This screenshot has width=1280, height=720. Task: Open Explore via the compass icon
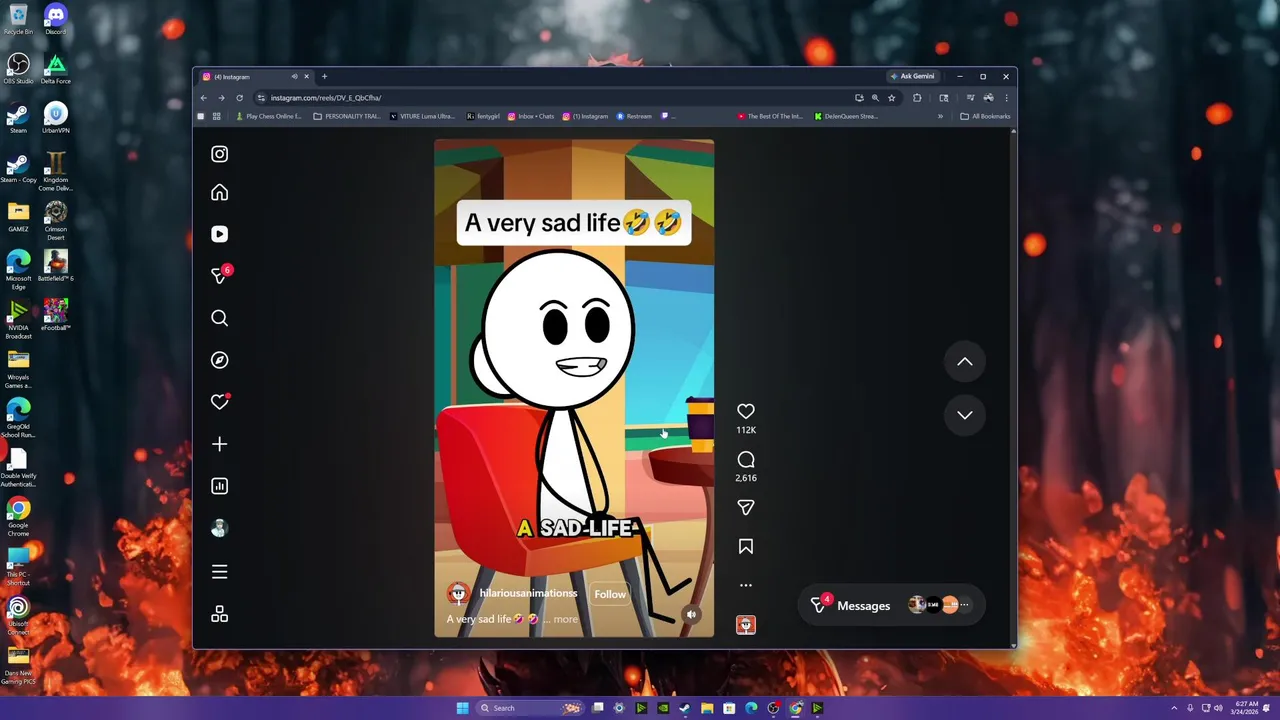click(219, 360)
